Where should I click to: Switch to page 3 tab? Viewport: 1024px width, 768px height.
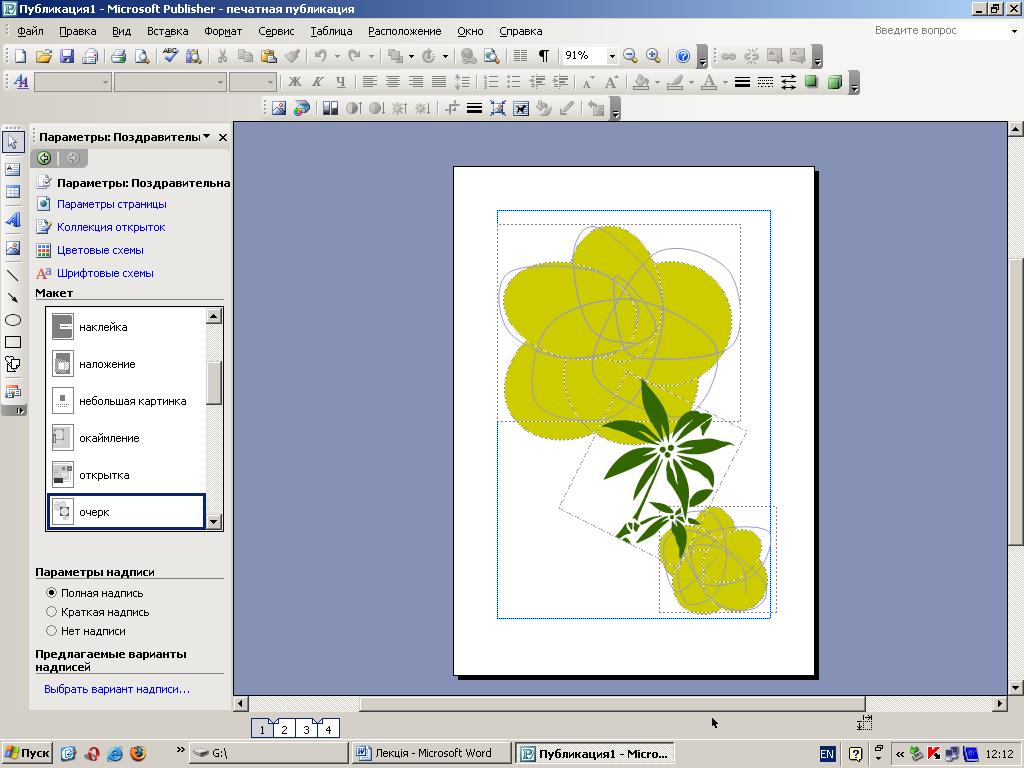[306, 729]
